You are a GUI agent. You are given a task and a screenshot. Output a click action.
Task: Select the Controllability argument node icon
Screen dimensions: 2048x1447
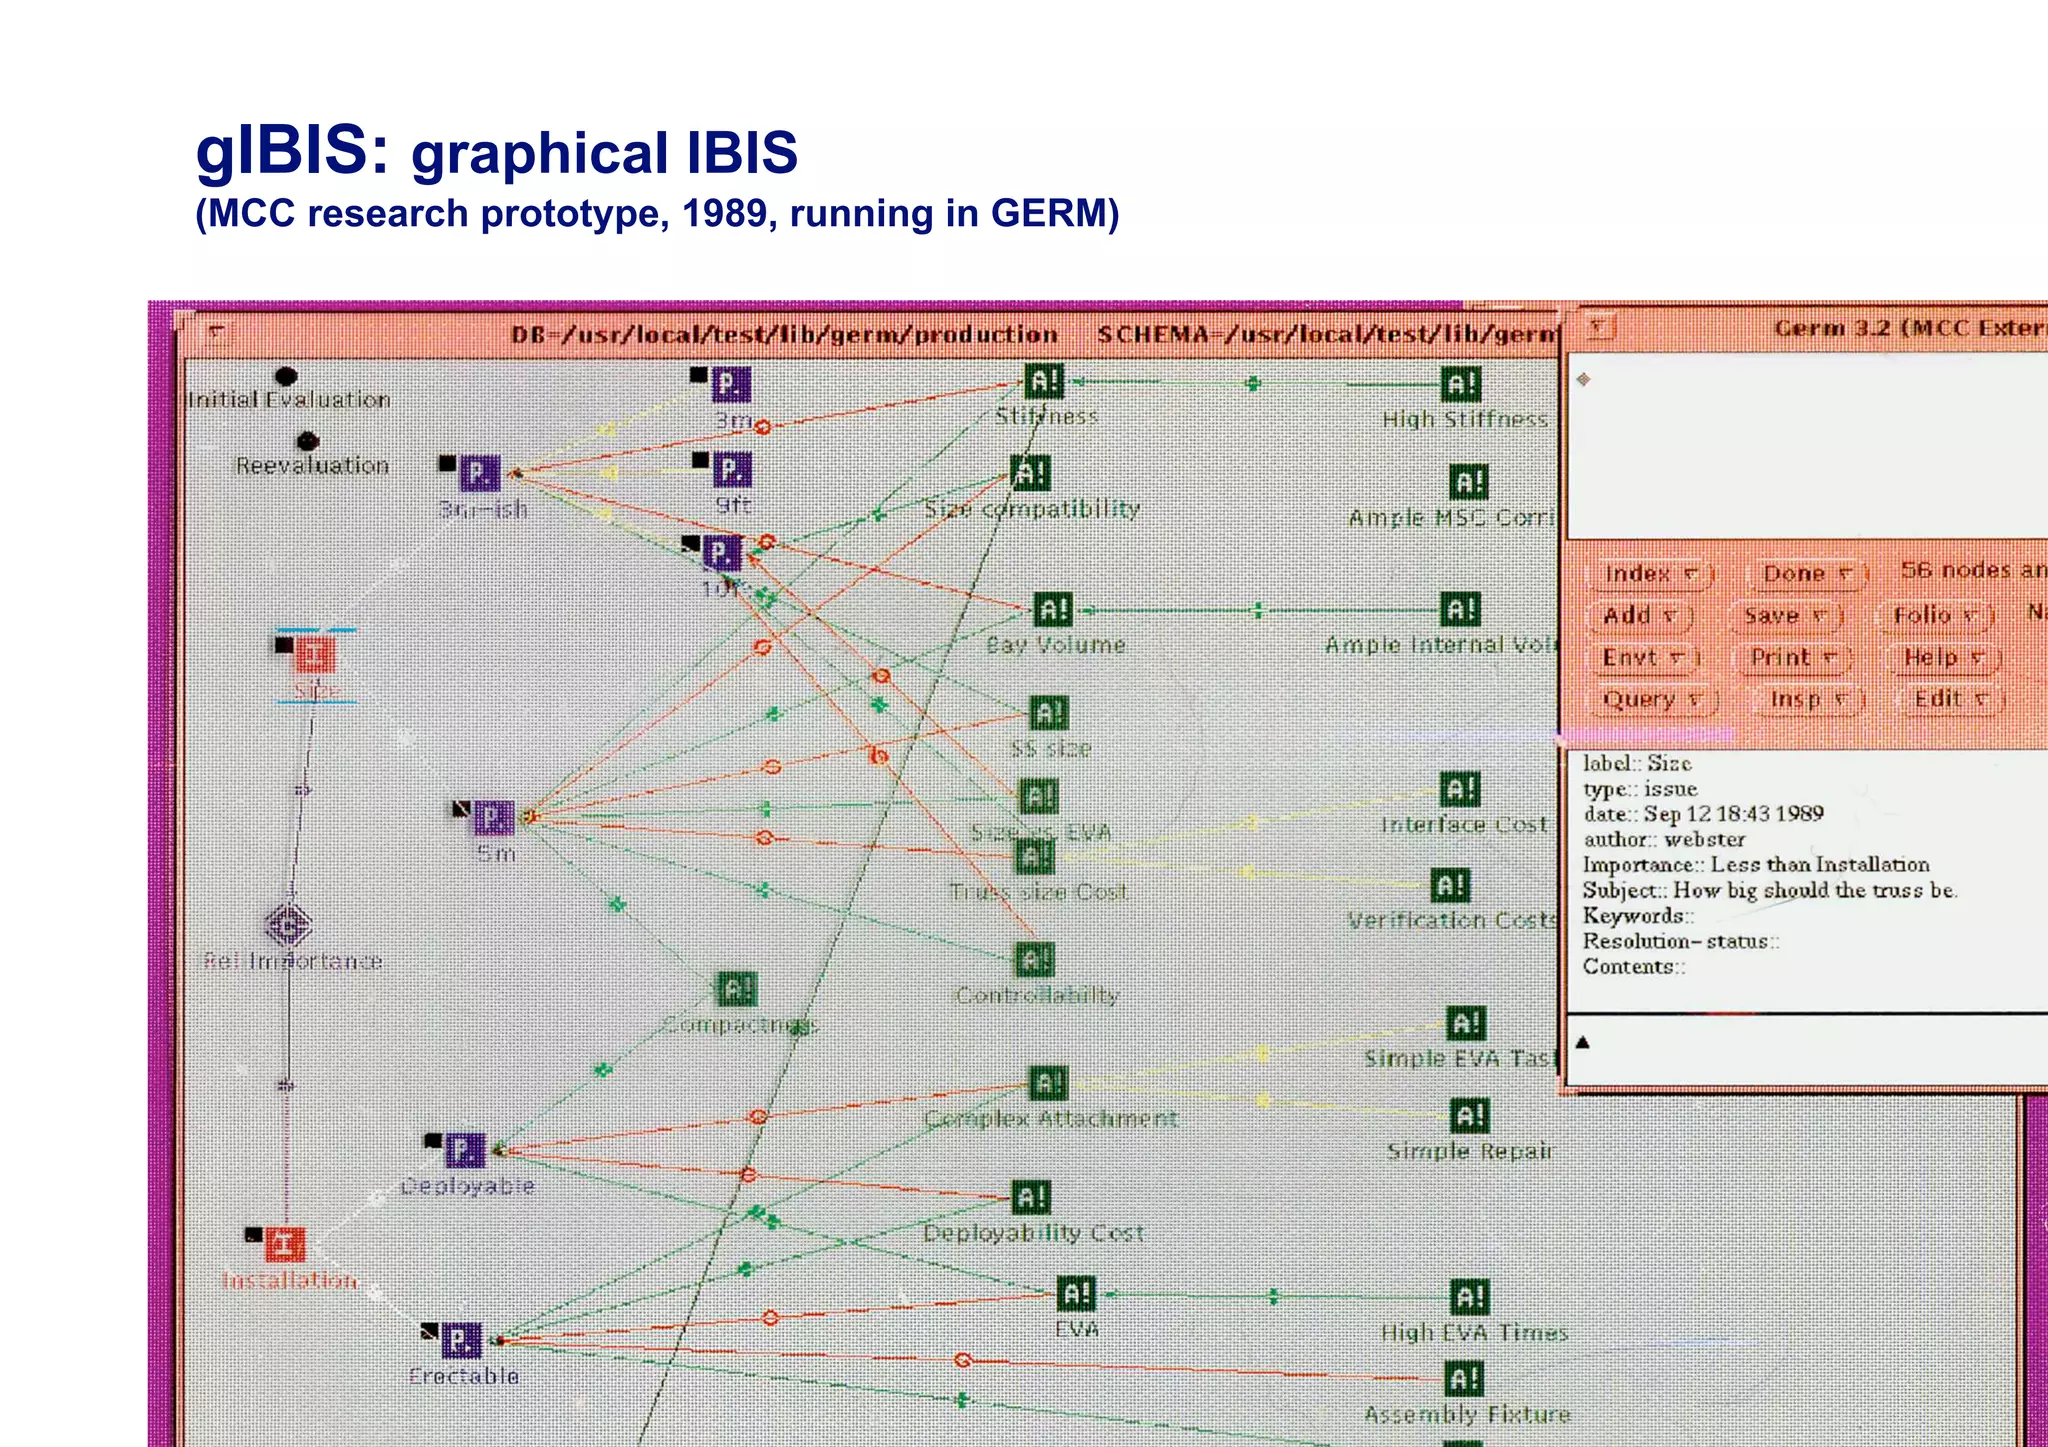(x=1034, y=960)
